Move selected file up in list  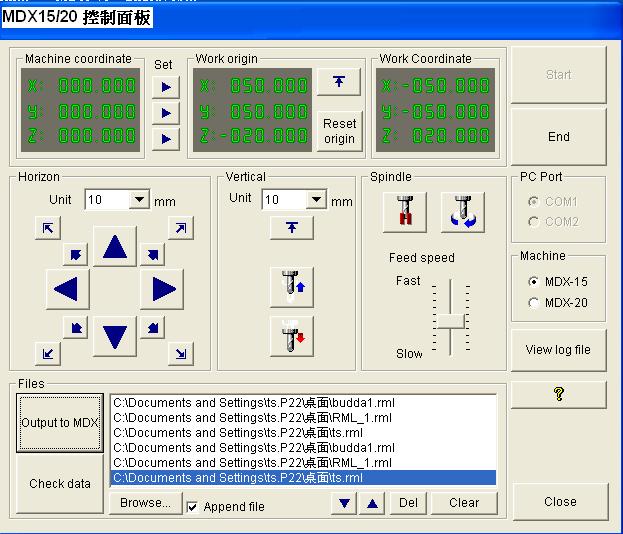click(372, 503)
